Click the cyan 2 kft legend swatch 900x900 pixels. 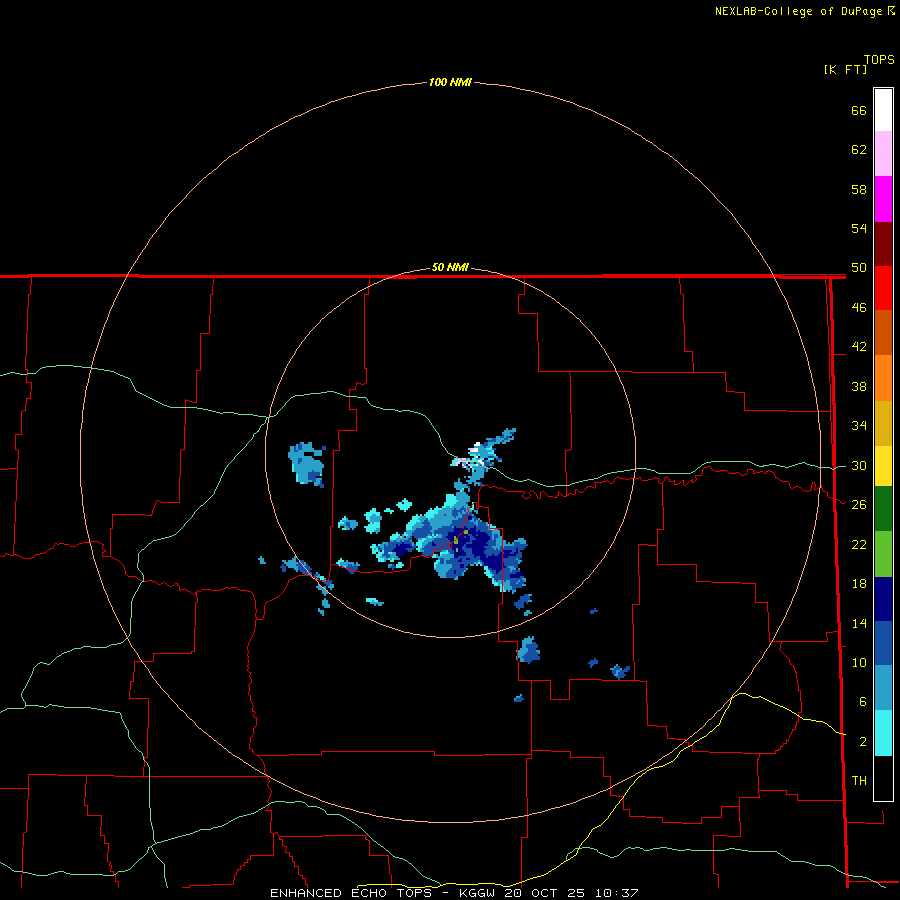[x=883, y=733]
